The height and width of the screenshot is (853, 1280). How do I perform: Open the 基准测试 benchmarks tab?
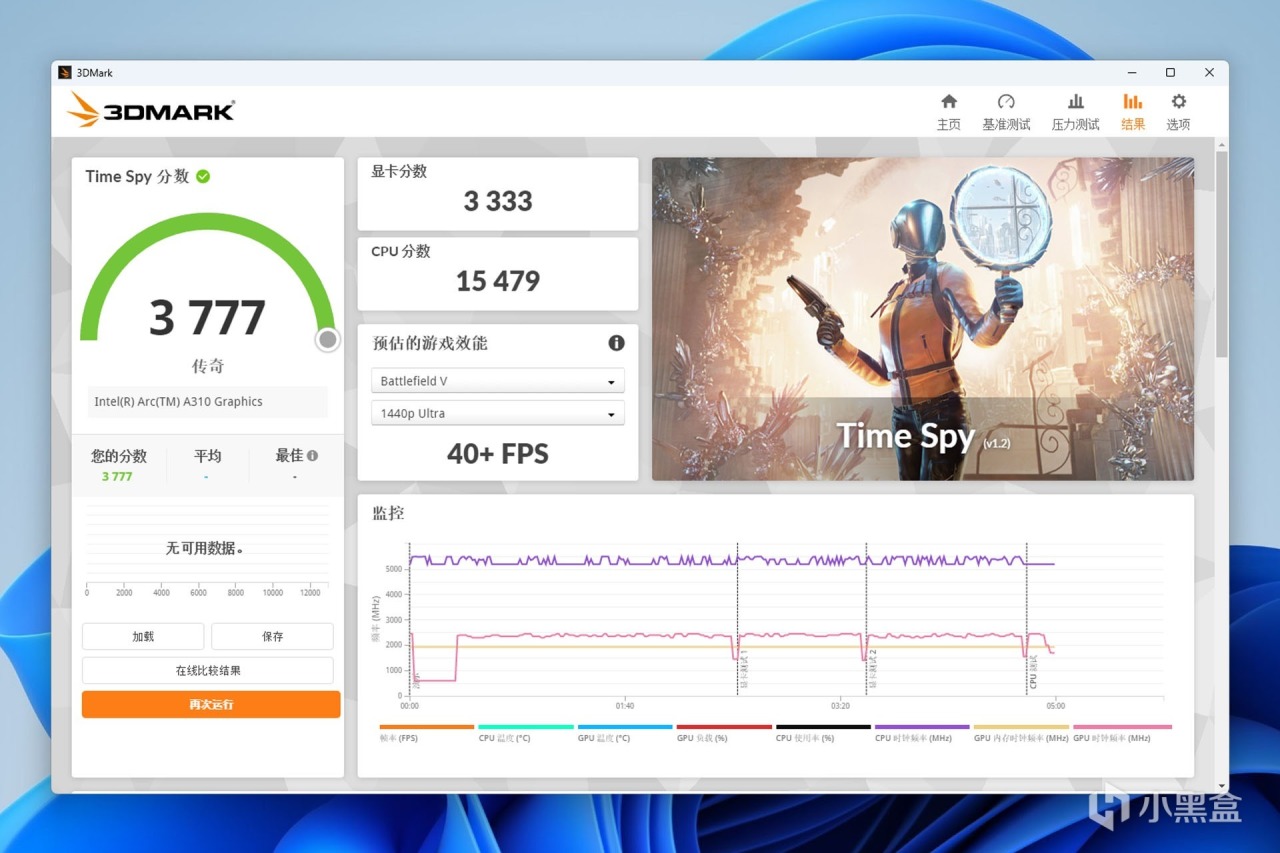1006,112
